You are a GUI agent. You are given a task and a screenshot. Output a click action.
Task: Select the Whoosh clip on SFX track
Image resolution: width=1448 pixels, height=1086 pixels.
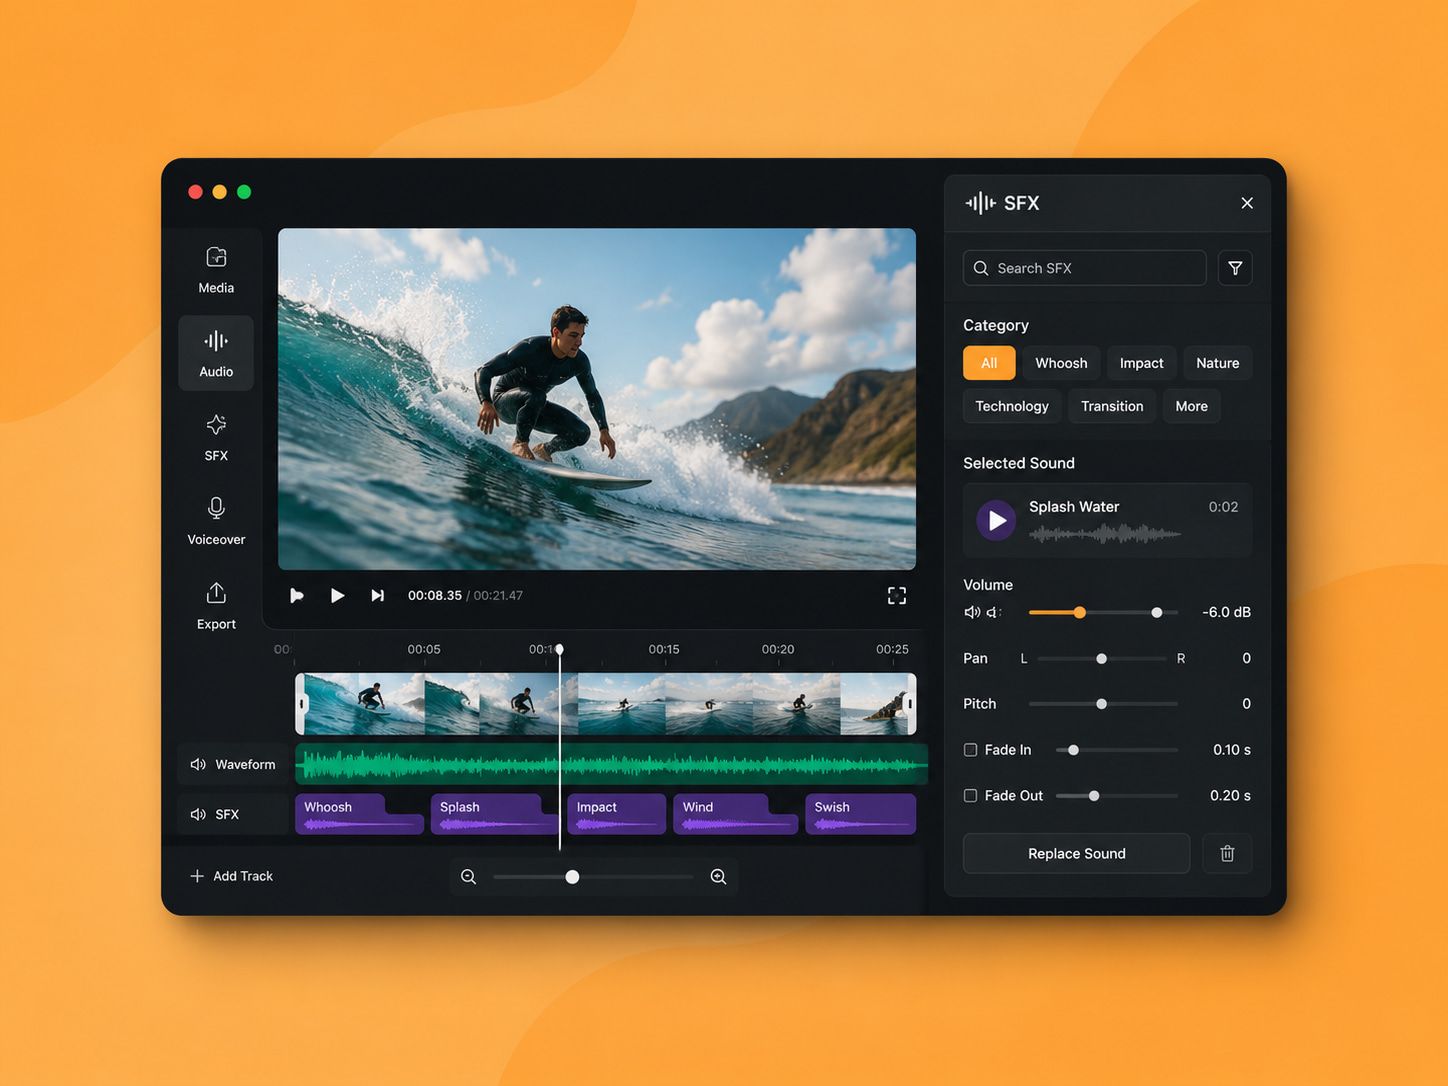pyautogui.click(x=359, y=814)
